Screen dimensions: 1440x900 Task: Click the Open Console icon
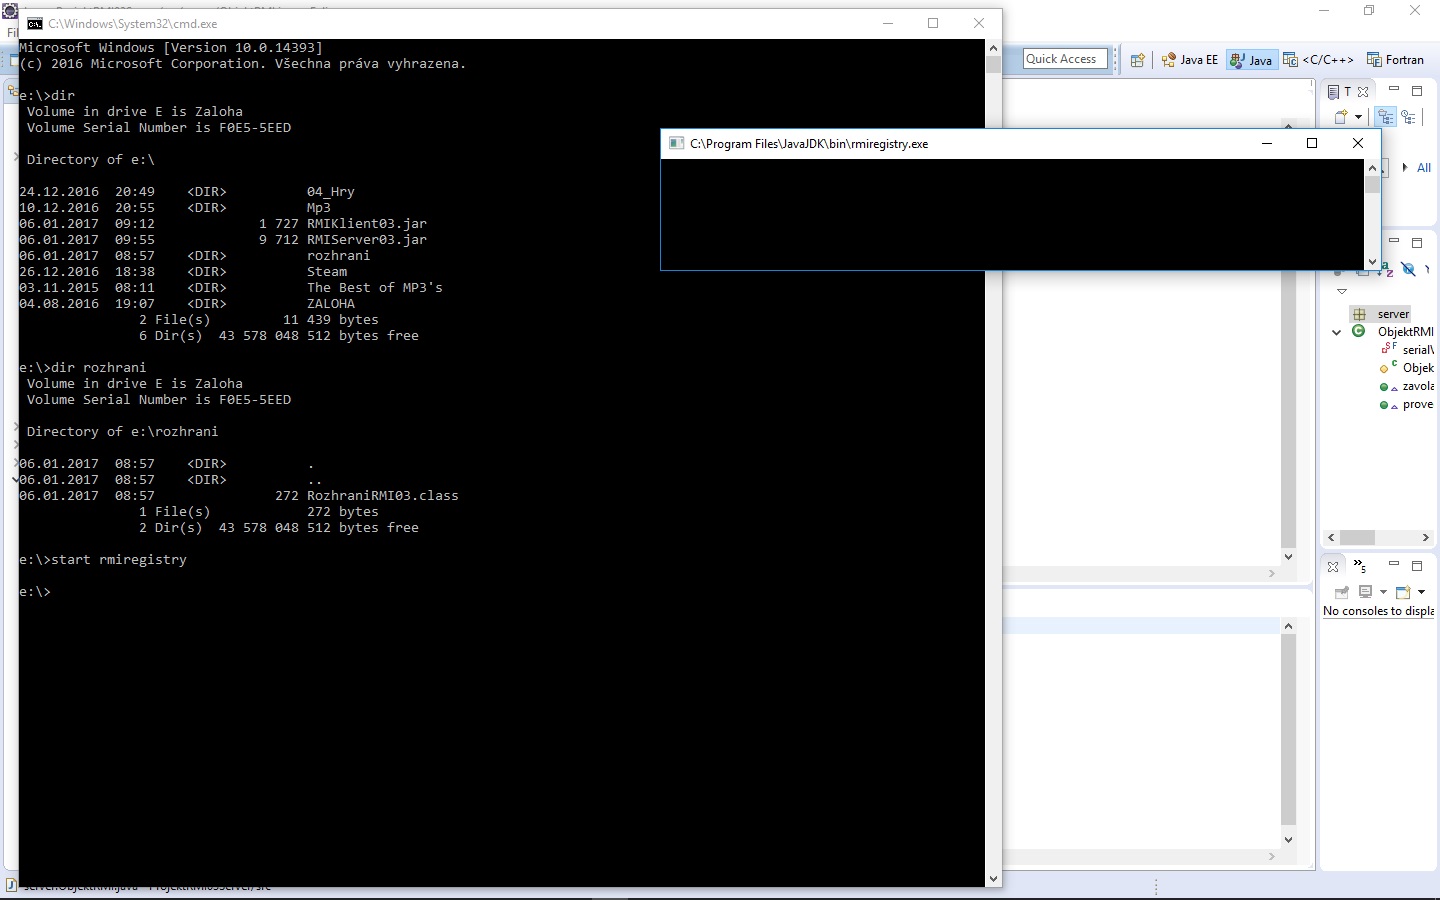[1403, 592]
